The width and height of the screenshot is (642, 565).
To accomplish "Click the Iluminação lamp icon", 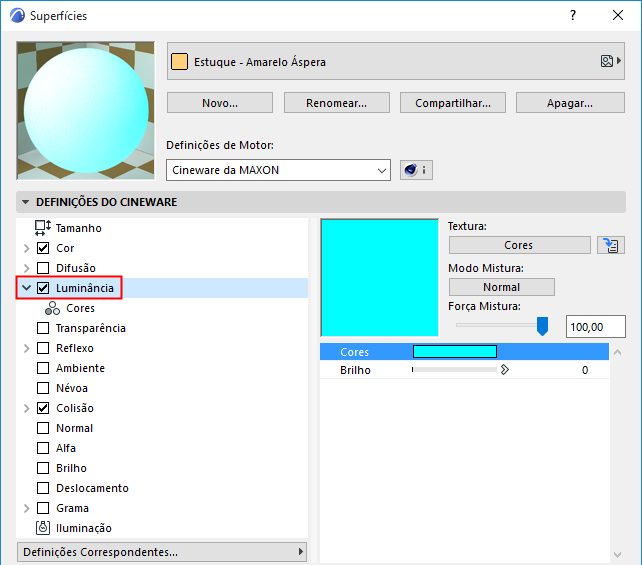I will click(x=43, y=528).
